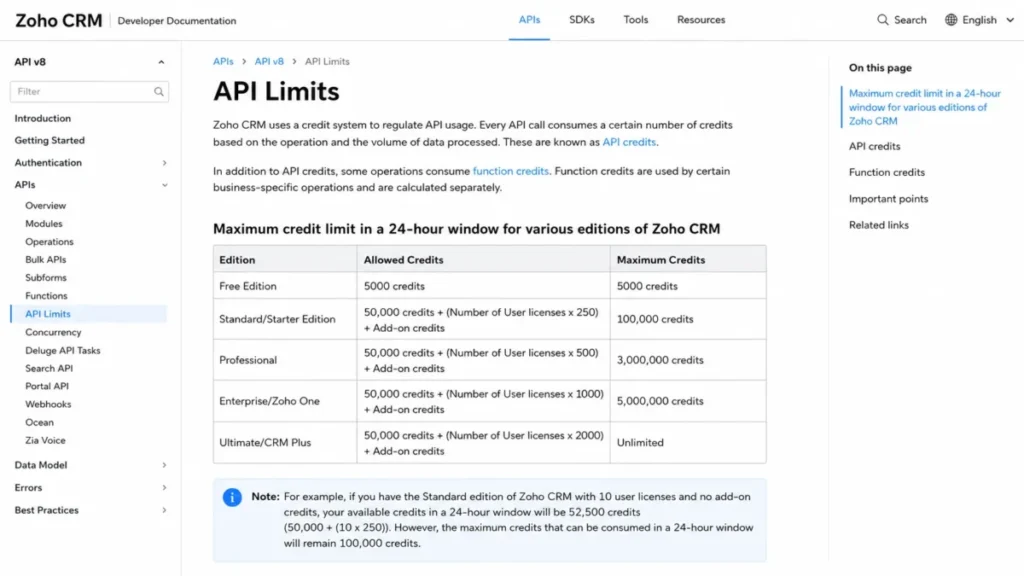Select API Limits in sidebar
Screen dimensions: 1024x576
pyautogui.click(x=89, y=314)
